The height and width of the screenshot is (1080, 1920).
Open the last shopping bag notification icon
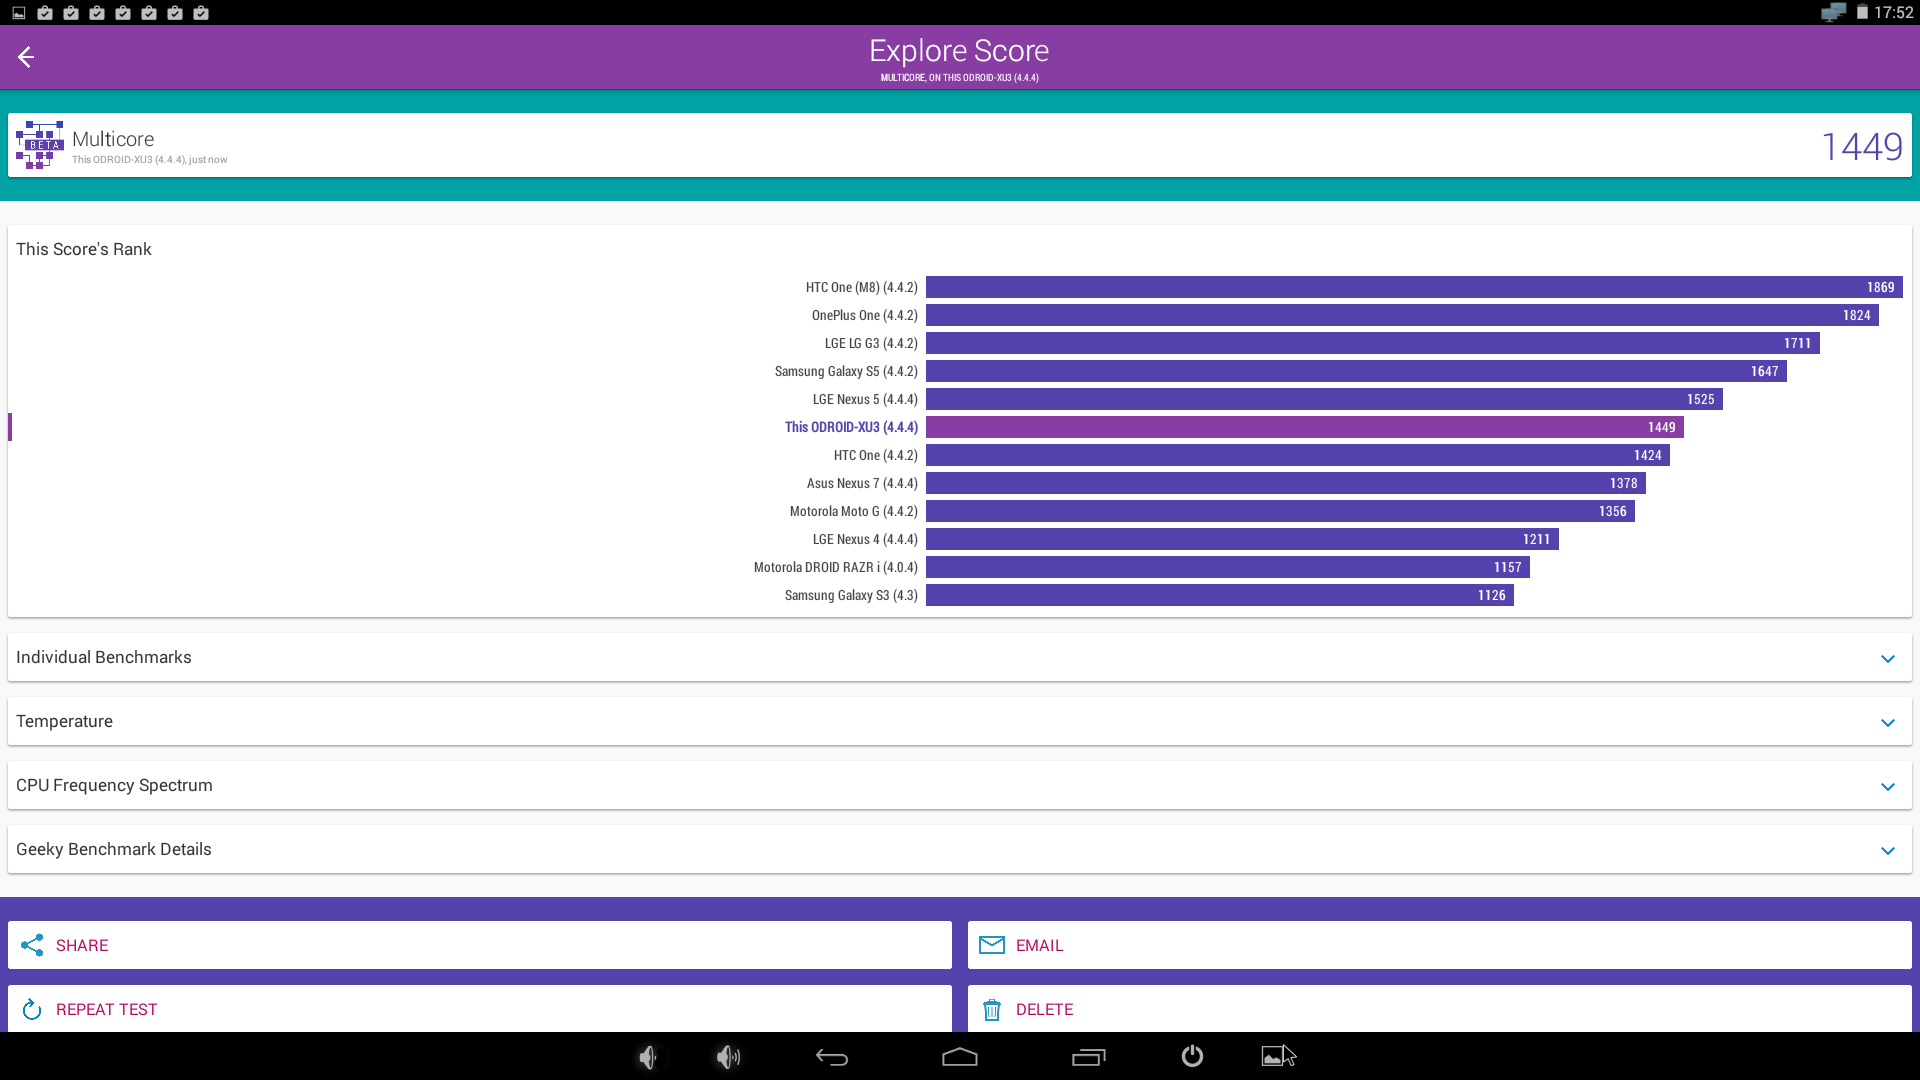(201, 13)
